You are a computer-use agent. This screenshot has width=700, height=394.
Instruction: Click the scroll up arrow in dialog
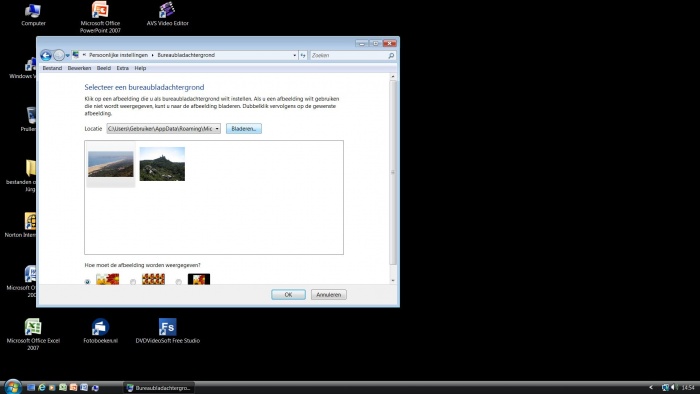point(393,77)
